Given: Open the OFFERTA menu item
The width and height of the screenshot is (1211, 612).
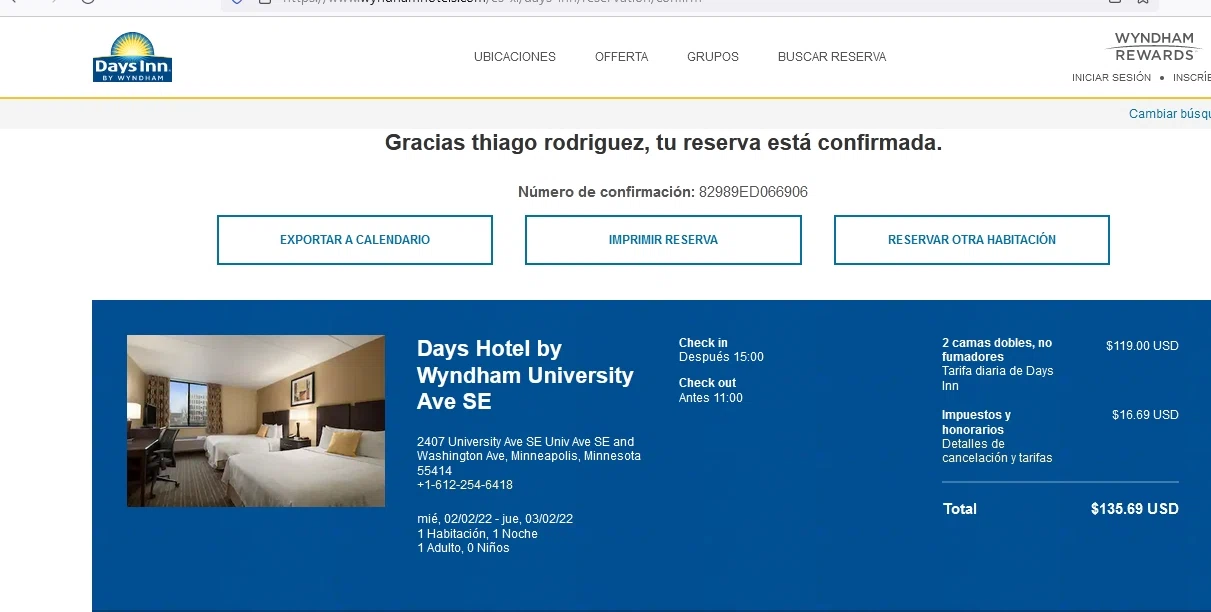Looking at the screenshot, I should coord(621,57).
